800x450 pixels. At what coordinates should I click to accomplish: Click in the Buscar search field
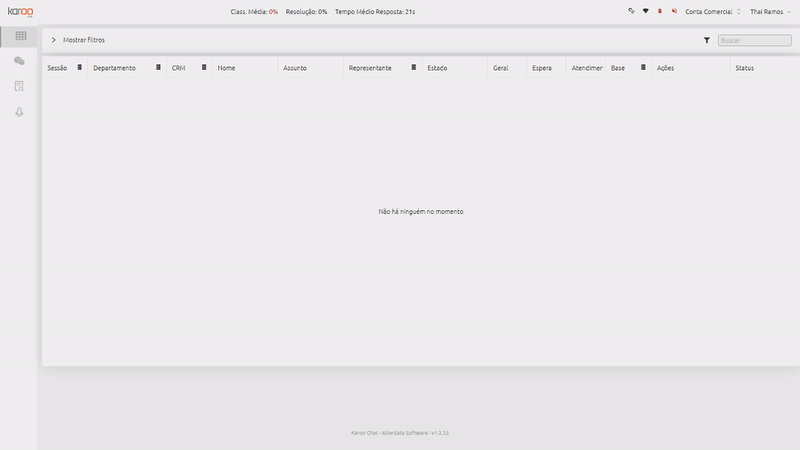pyautogui.click(x=755, y=40)
